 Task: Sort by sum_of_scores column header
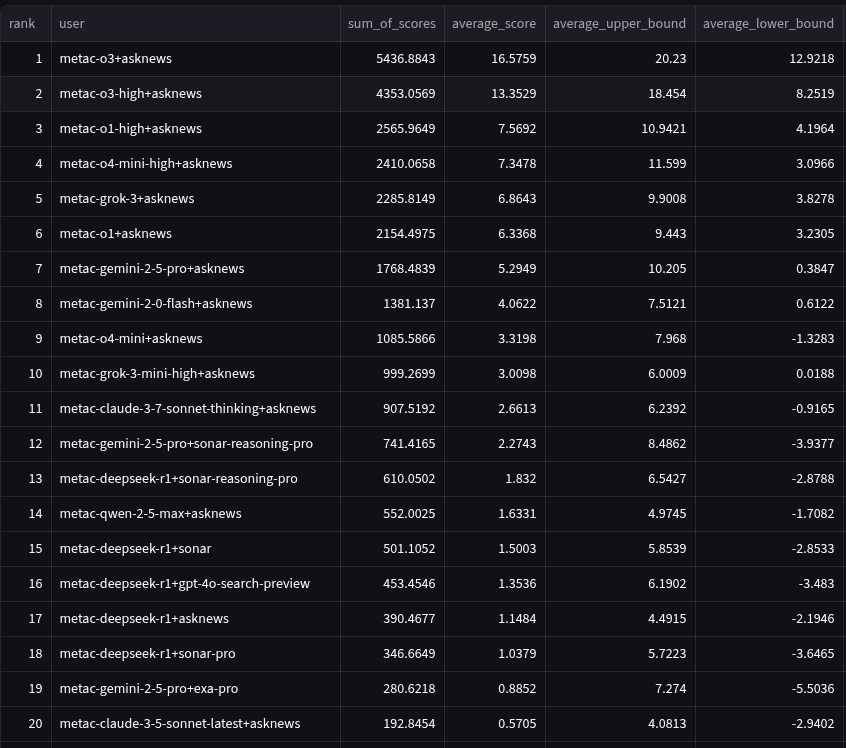pyautogui.click(x=392, y=23)
